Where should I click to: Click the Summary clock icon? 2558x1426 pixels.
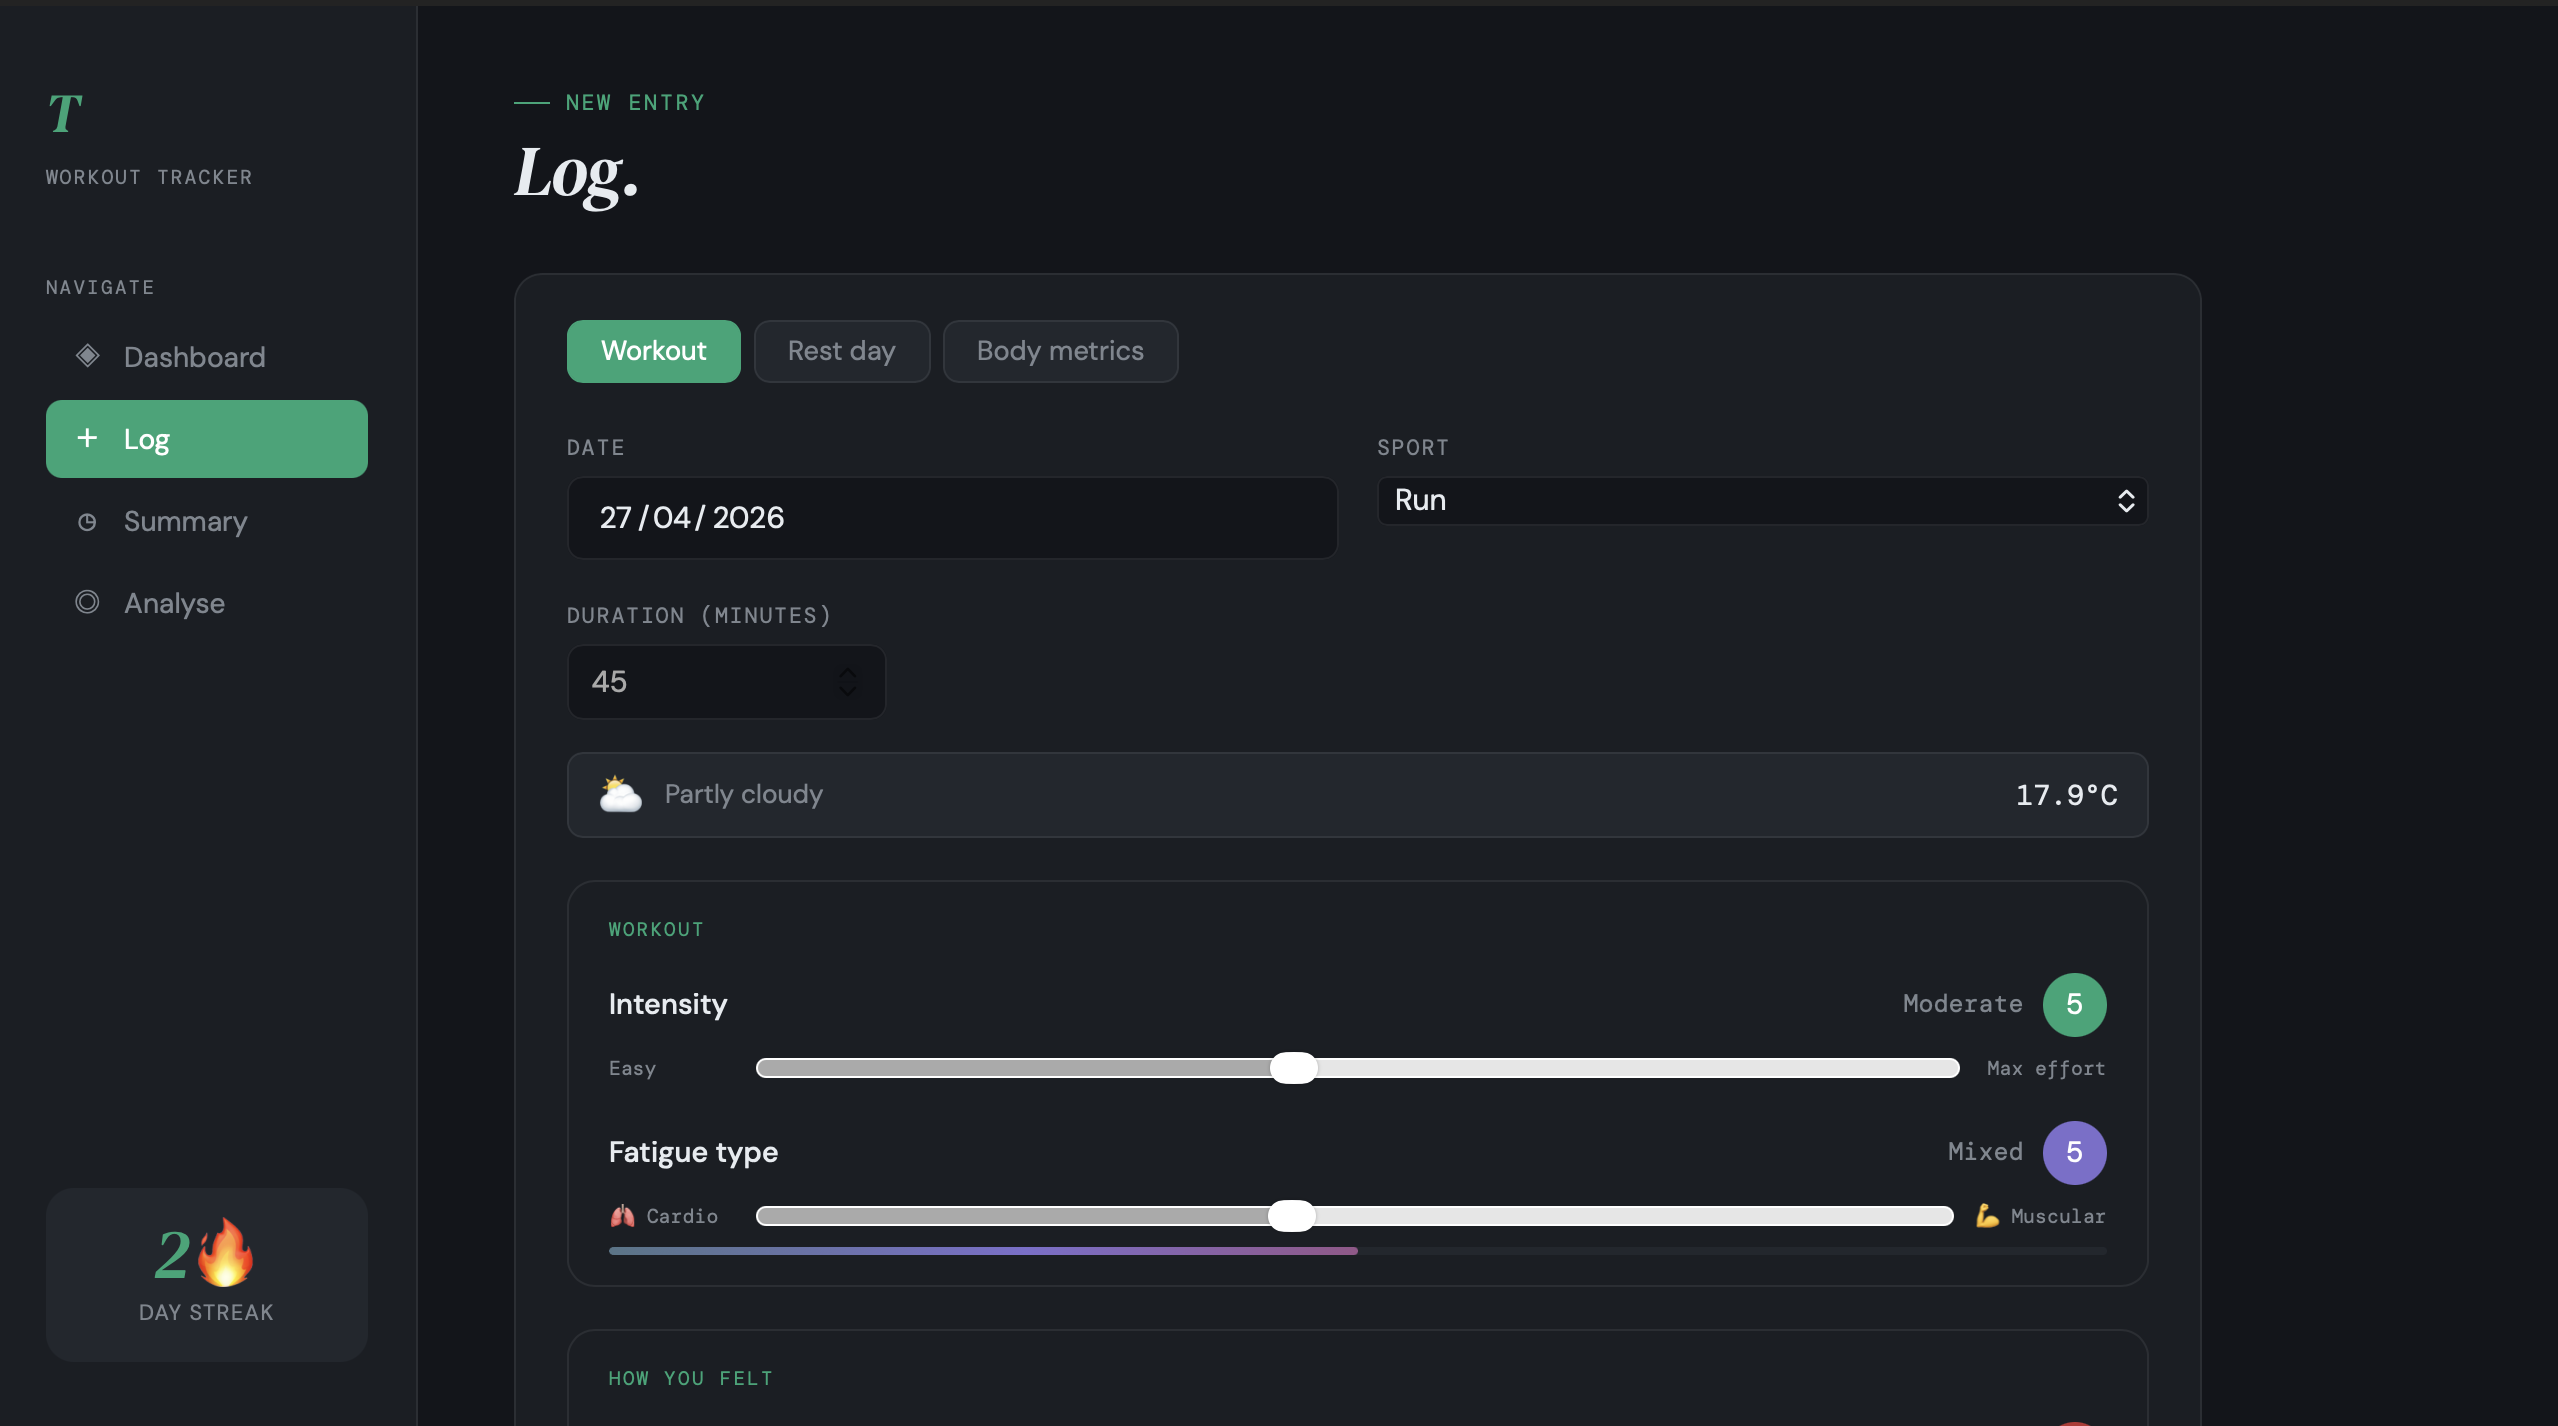pyautogui.click(x=87, y=521)
